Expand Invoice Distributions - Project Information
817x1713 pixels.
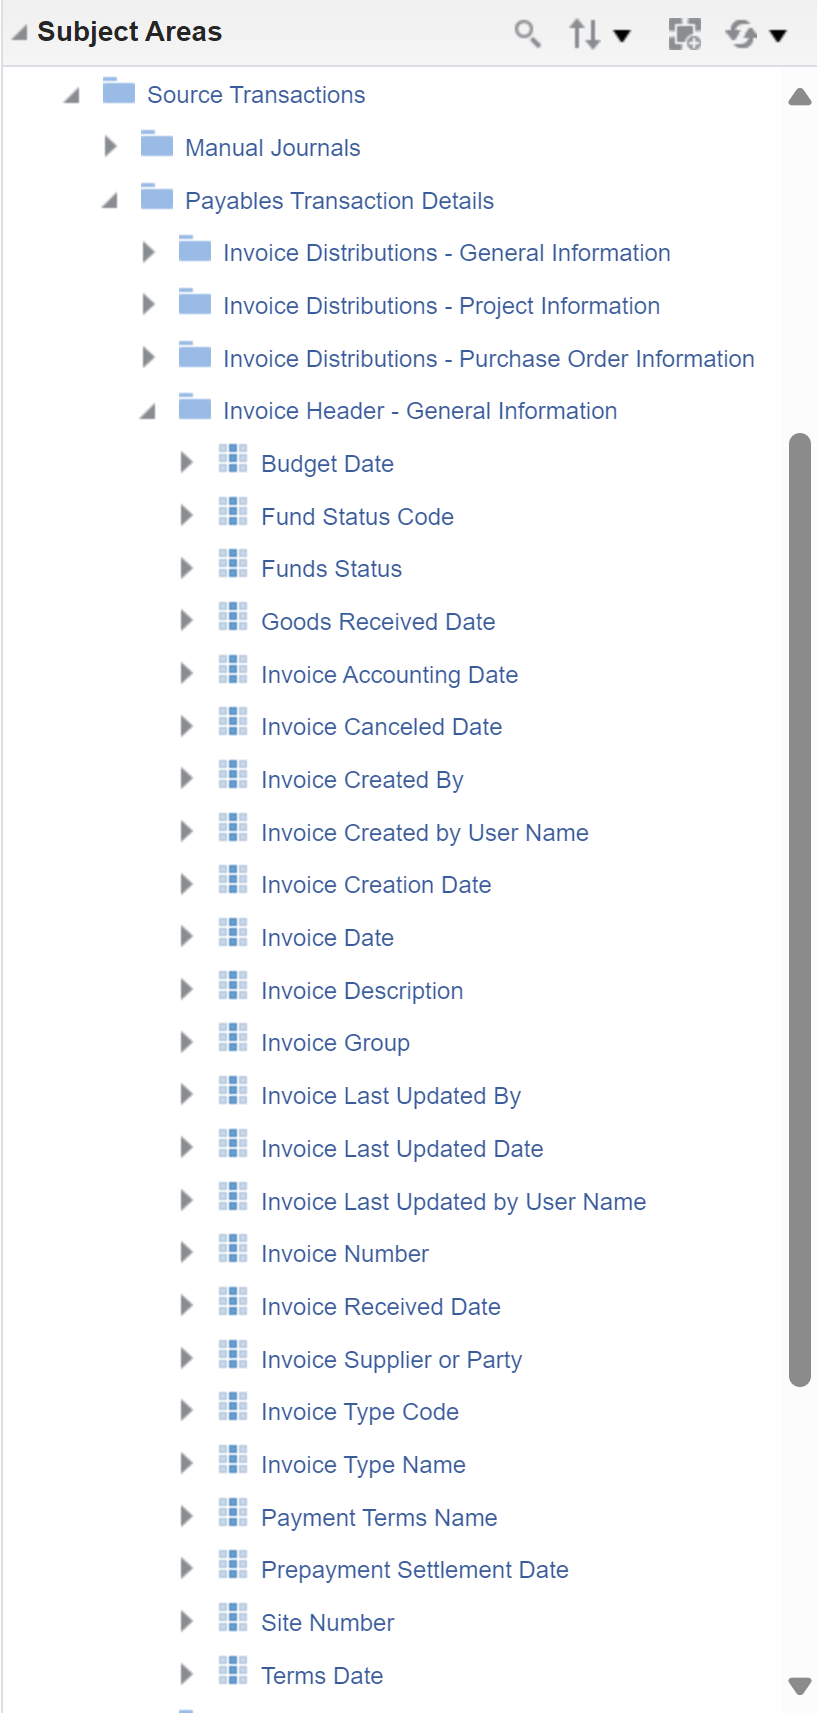pyautogui.click(x=149, y=304)
